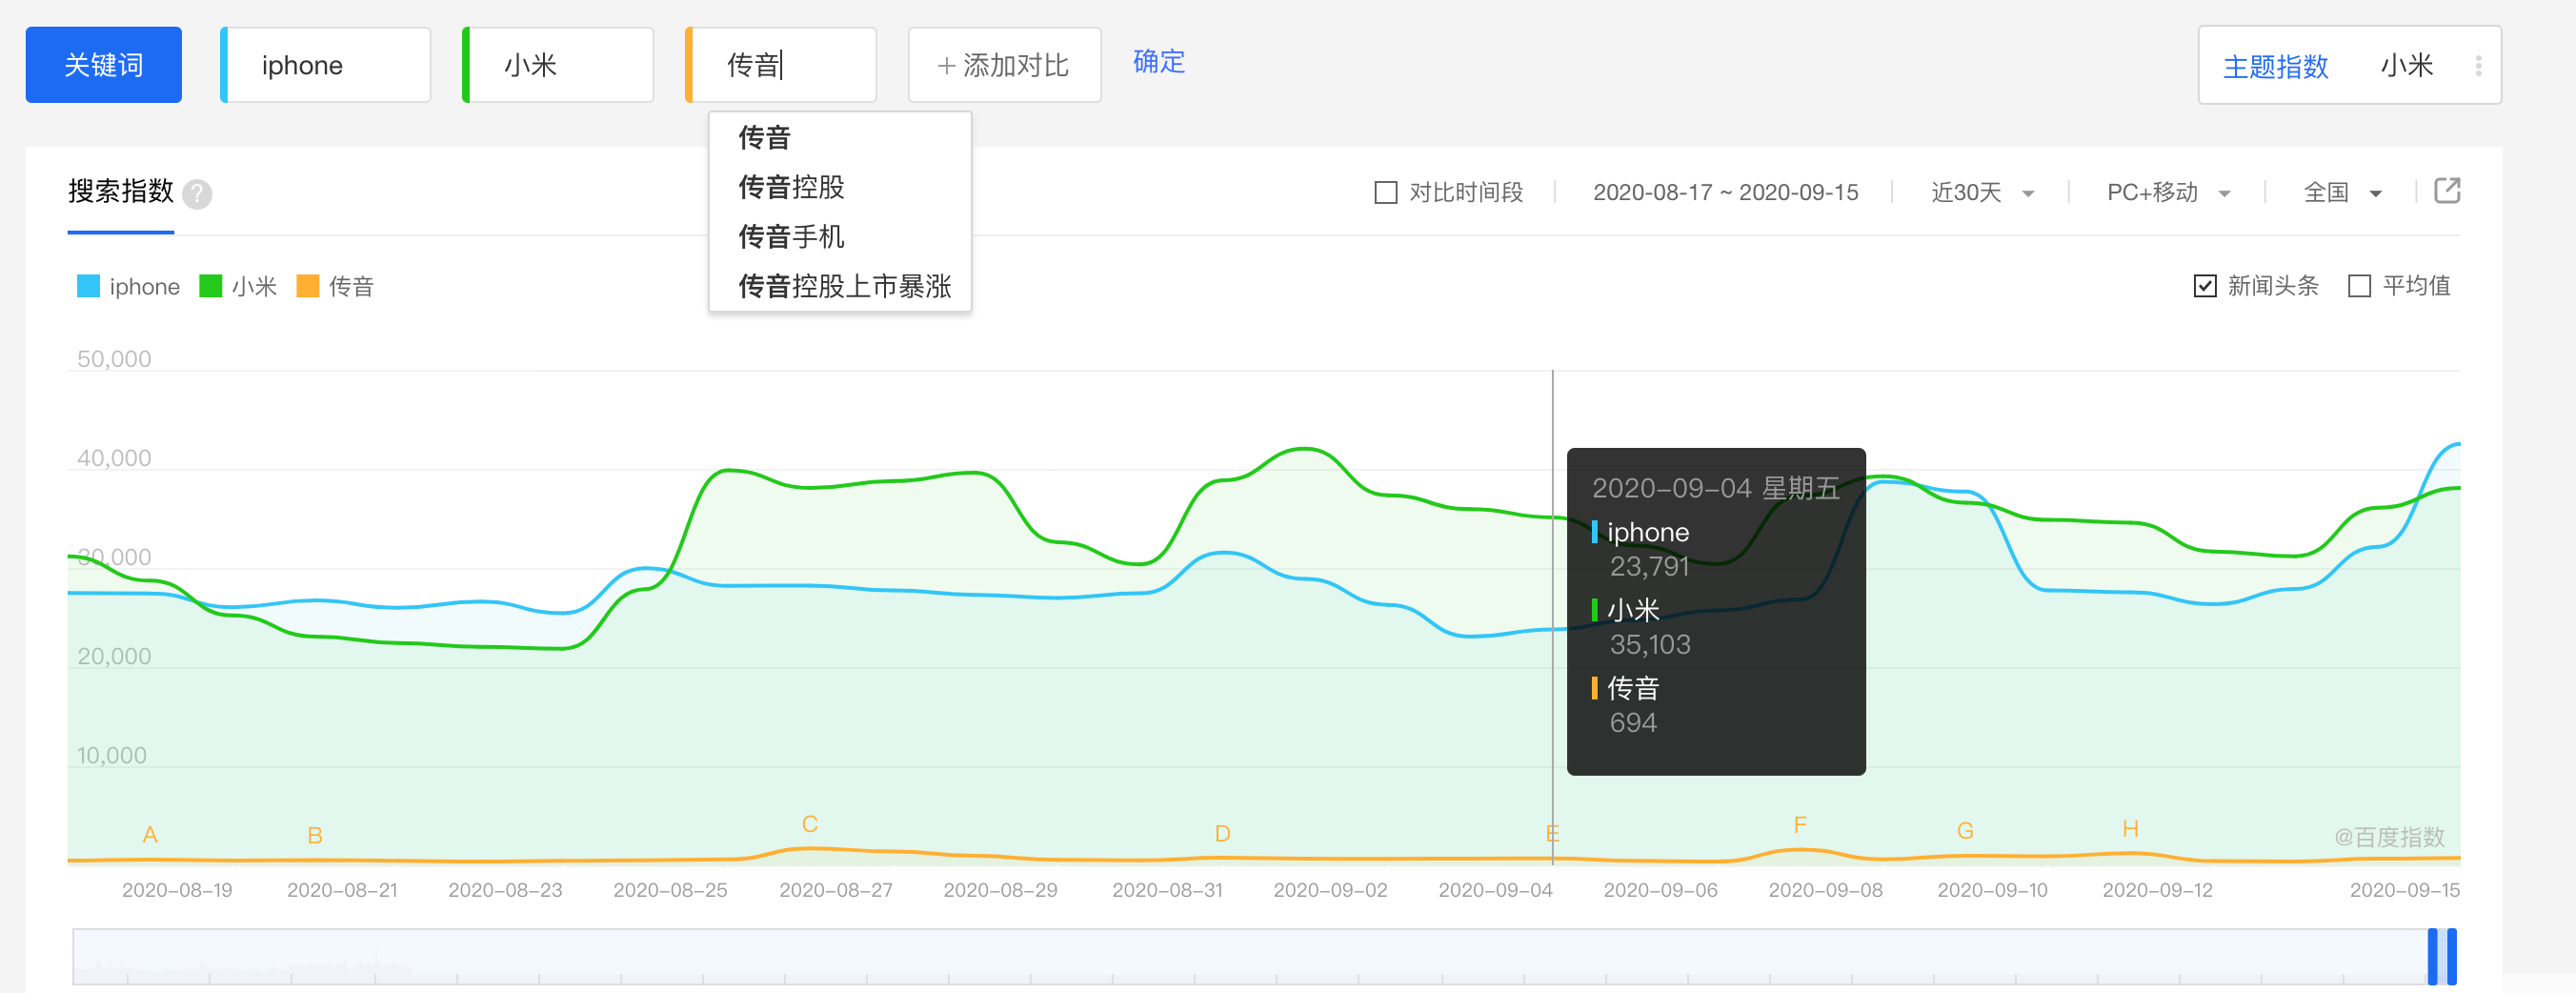Open the 近30天 time range dropdown
This screenshot has width=2576, height=993.
coord(1979,192)
